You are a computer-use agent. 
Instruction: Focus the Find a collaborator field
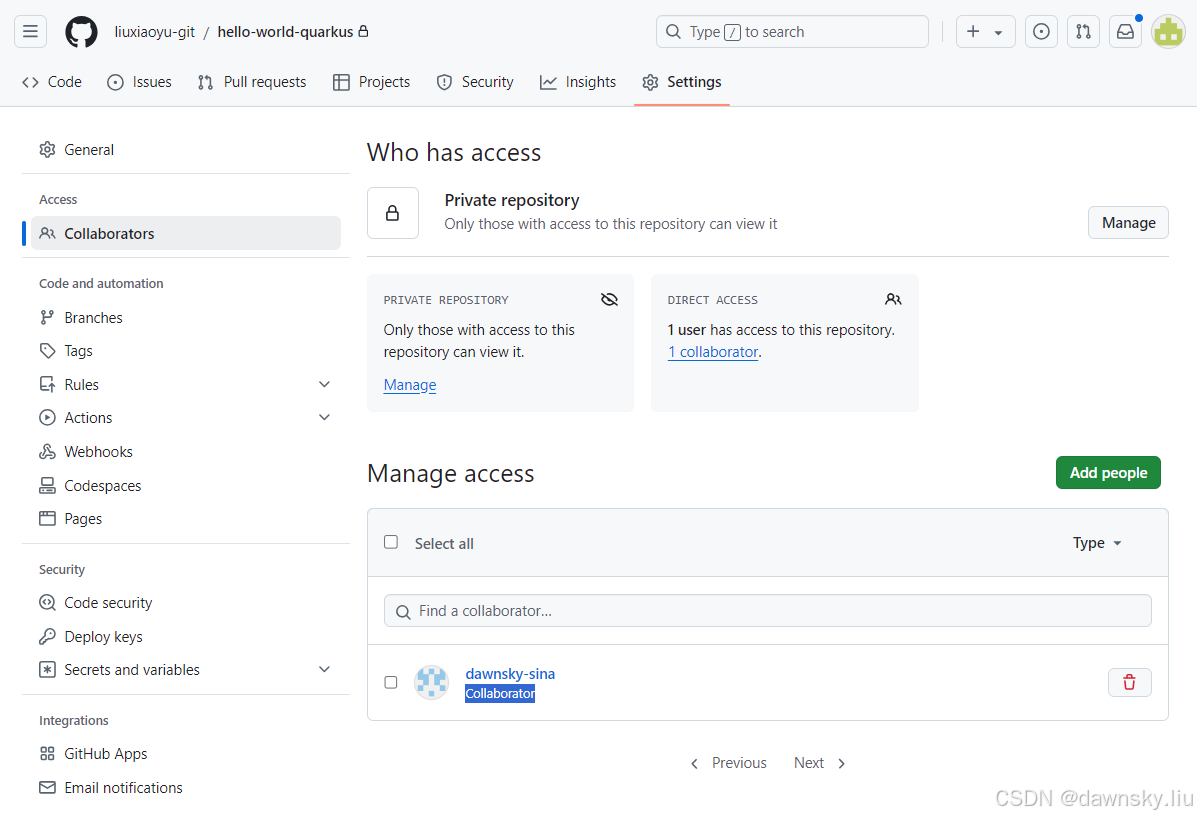(767, 610)
